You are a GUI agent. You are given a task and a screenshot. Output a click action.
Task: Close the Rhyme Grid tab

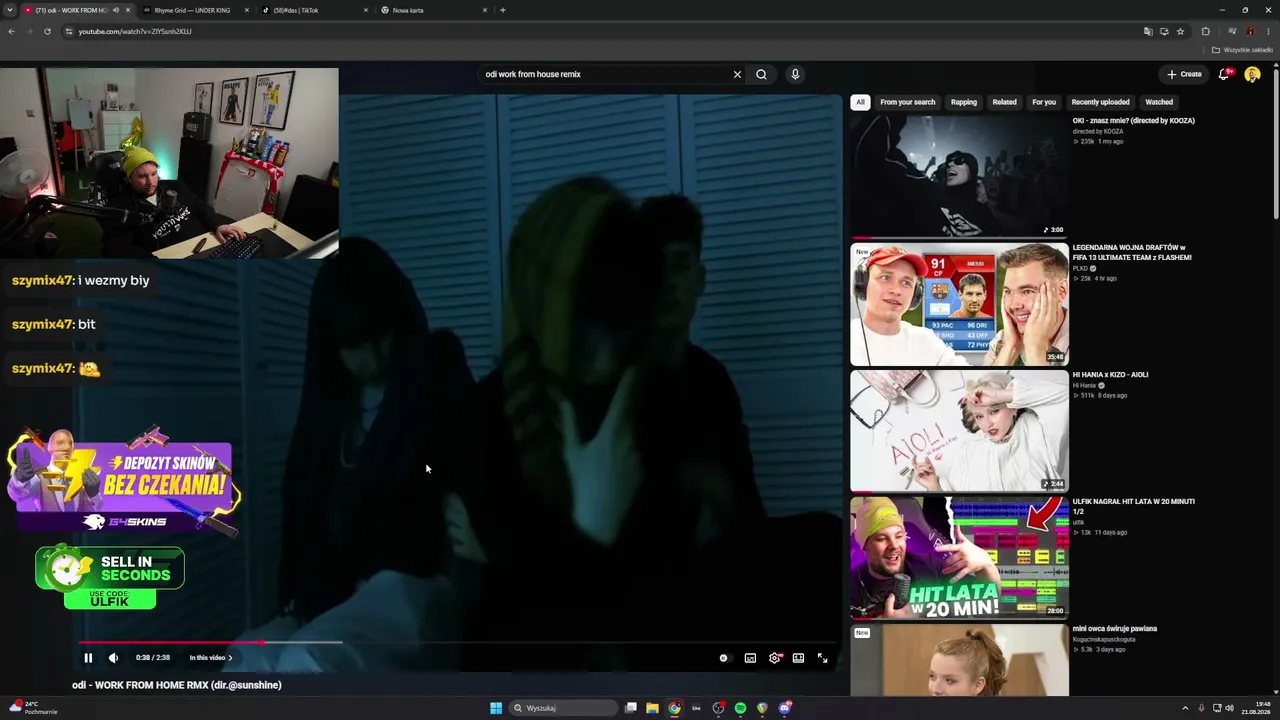click(247, 10)
